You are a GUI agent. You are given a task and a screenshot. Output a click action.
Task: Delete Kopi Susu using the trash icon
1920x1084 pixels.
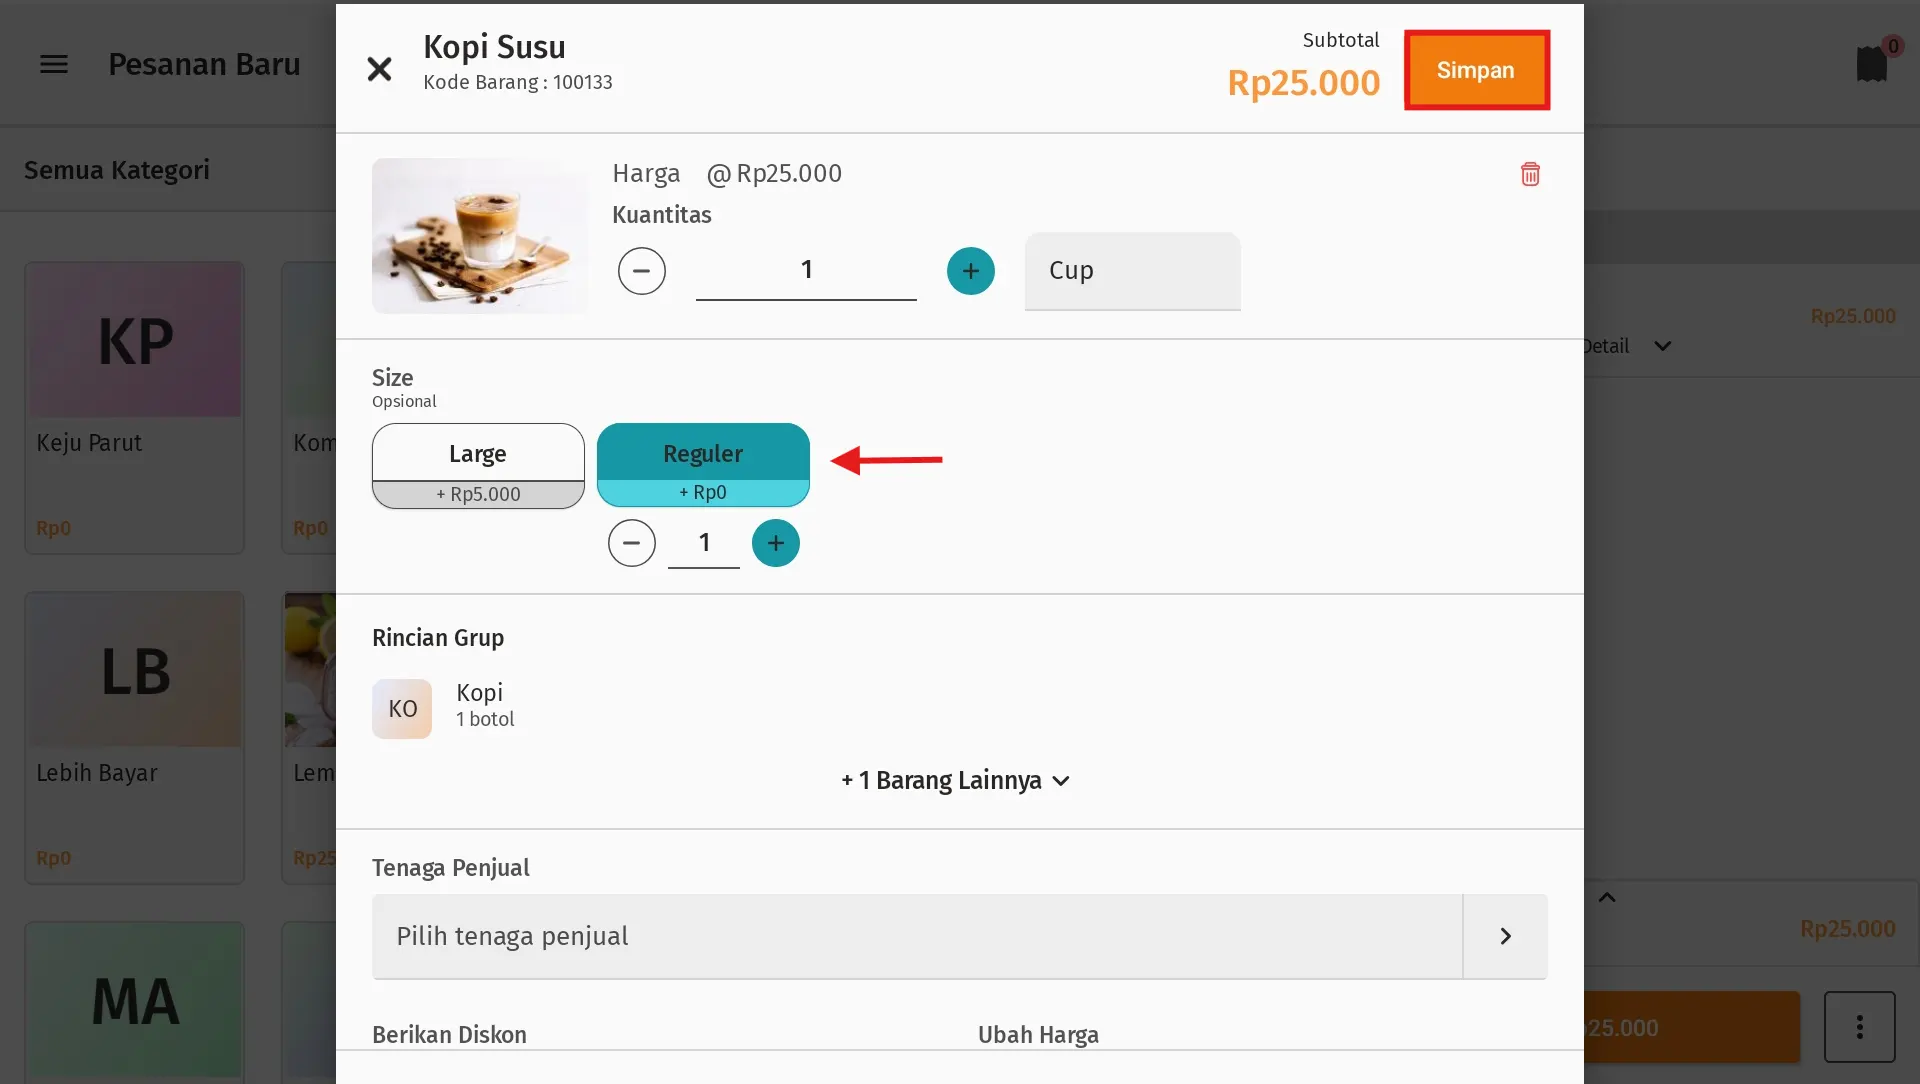click(x=1530, y=173)
